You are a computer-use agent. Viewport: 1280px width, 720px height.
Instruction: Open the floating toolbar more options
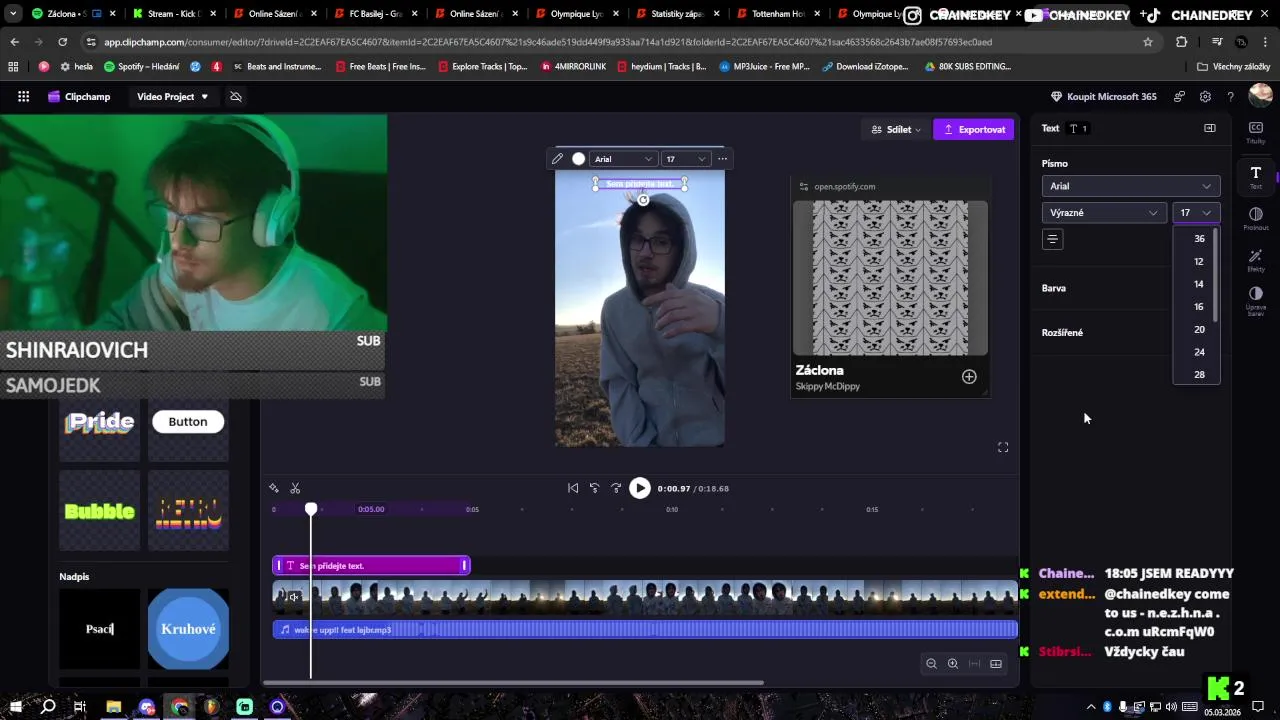click(x=722, y=159)
